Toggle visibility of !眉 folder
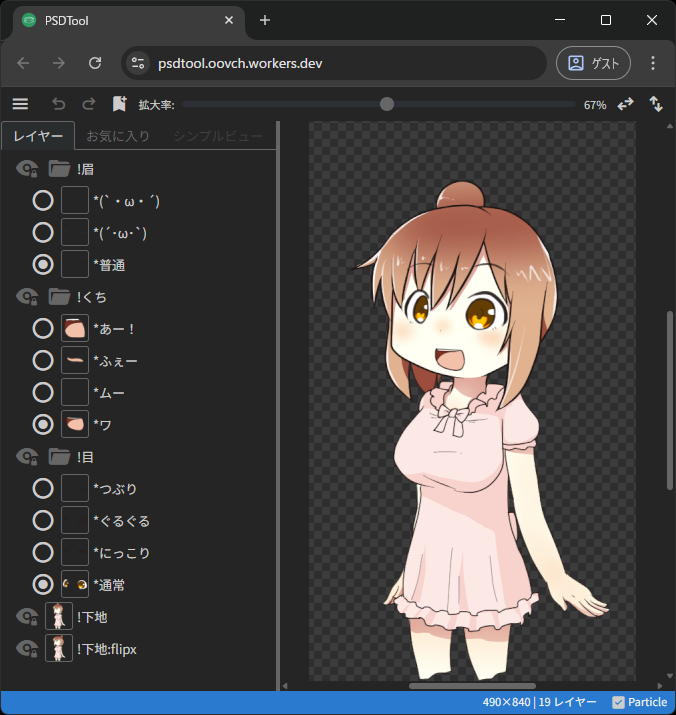This screenshot has height=715, width=676. 27,169
